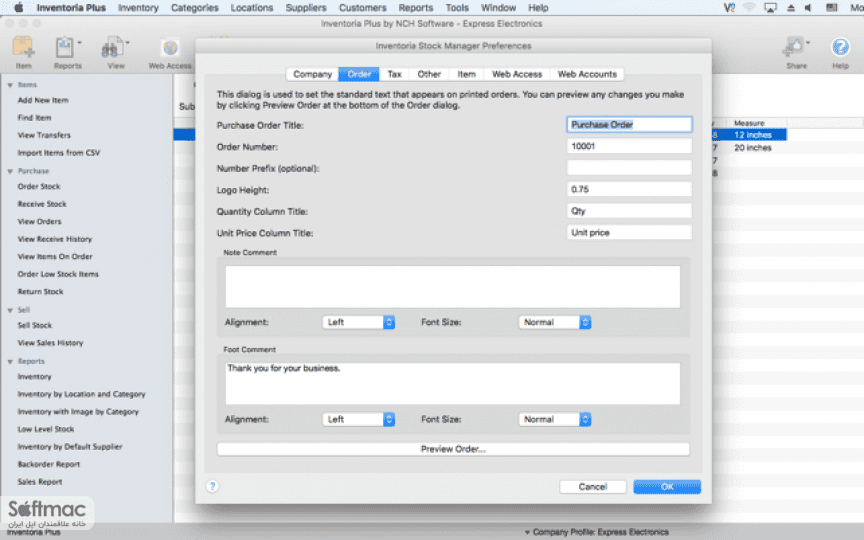The height and width of the screenshot is (540, 864).
Task: Click the Cancel button
Action: (x=593, y=487)
